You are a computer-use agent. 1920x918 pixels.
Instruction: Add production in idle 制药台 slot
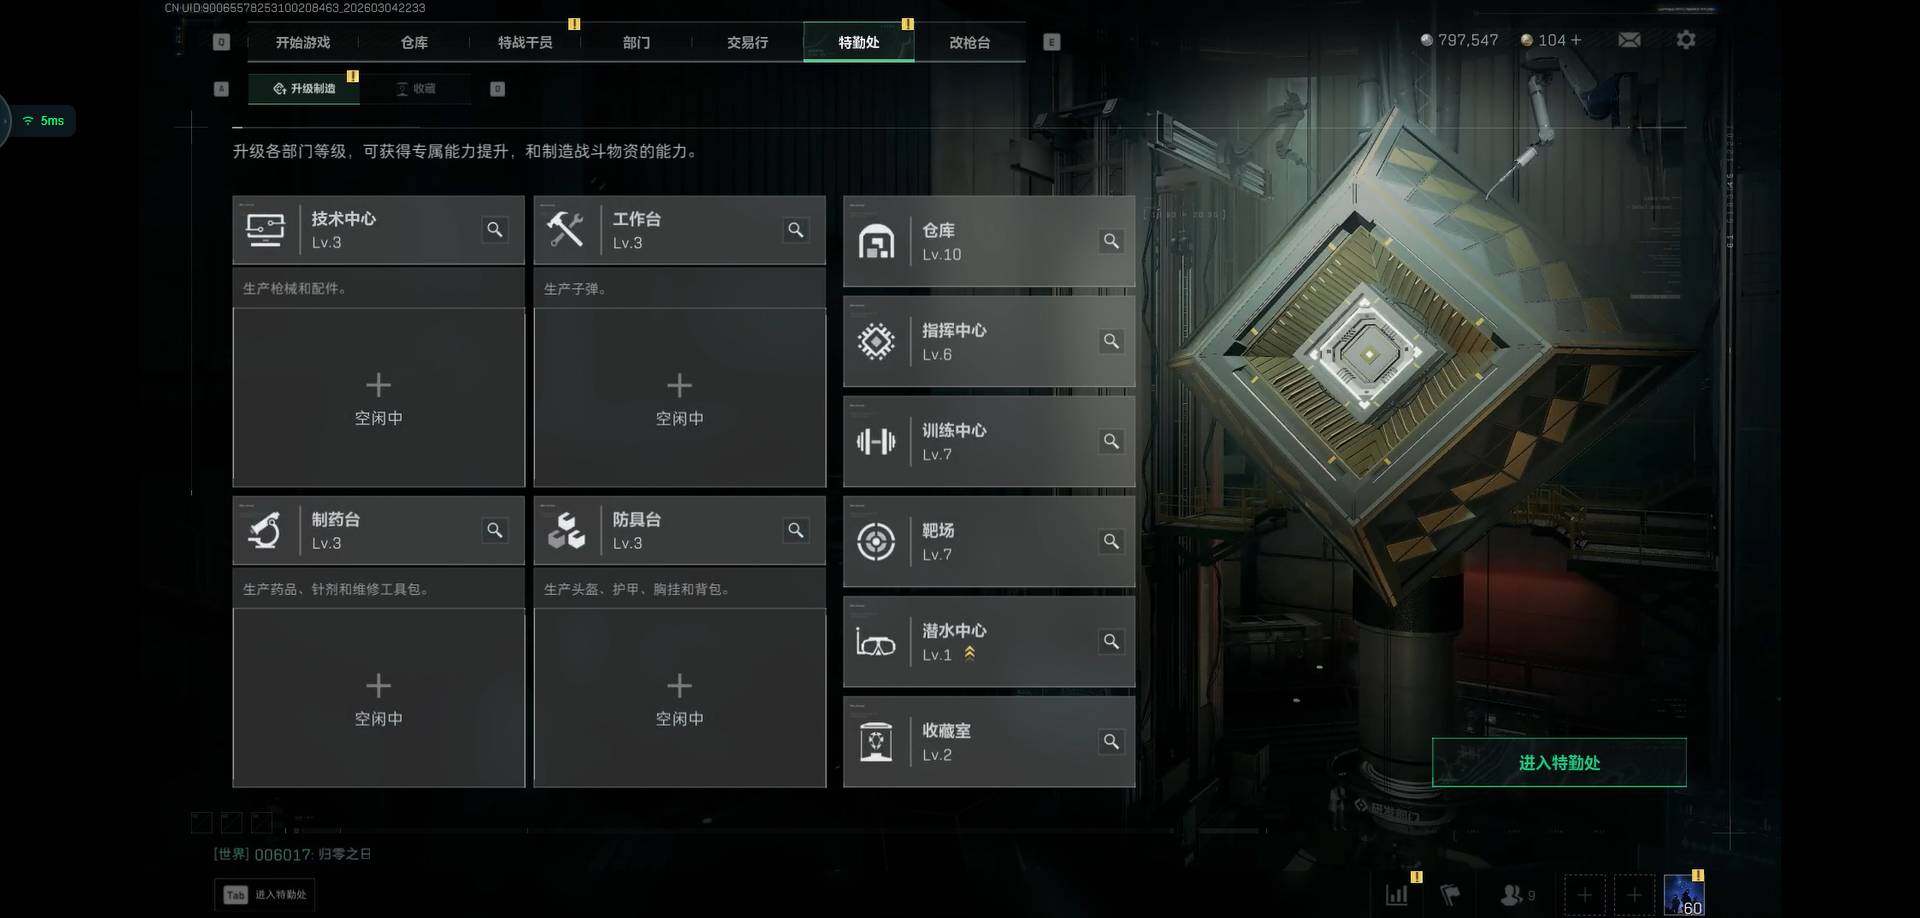pyautogui.click(x=378, y=698)
